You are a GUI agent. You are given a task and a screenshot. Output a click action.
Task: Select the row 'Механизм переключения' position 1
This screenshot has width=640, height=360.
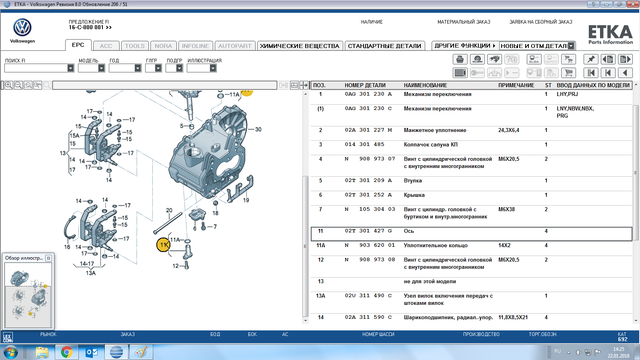pyautogui.click(x=471, y=94)
